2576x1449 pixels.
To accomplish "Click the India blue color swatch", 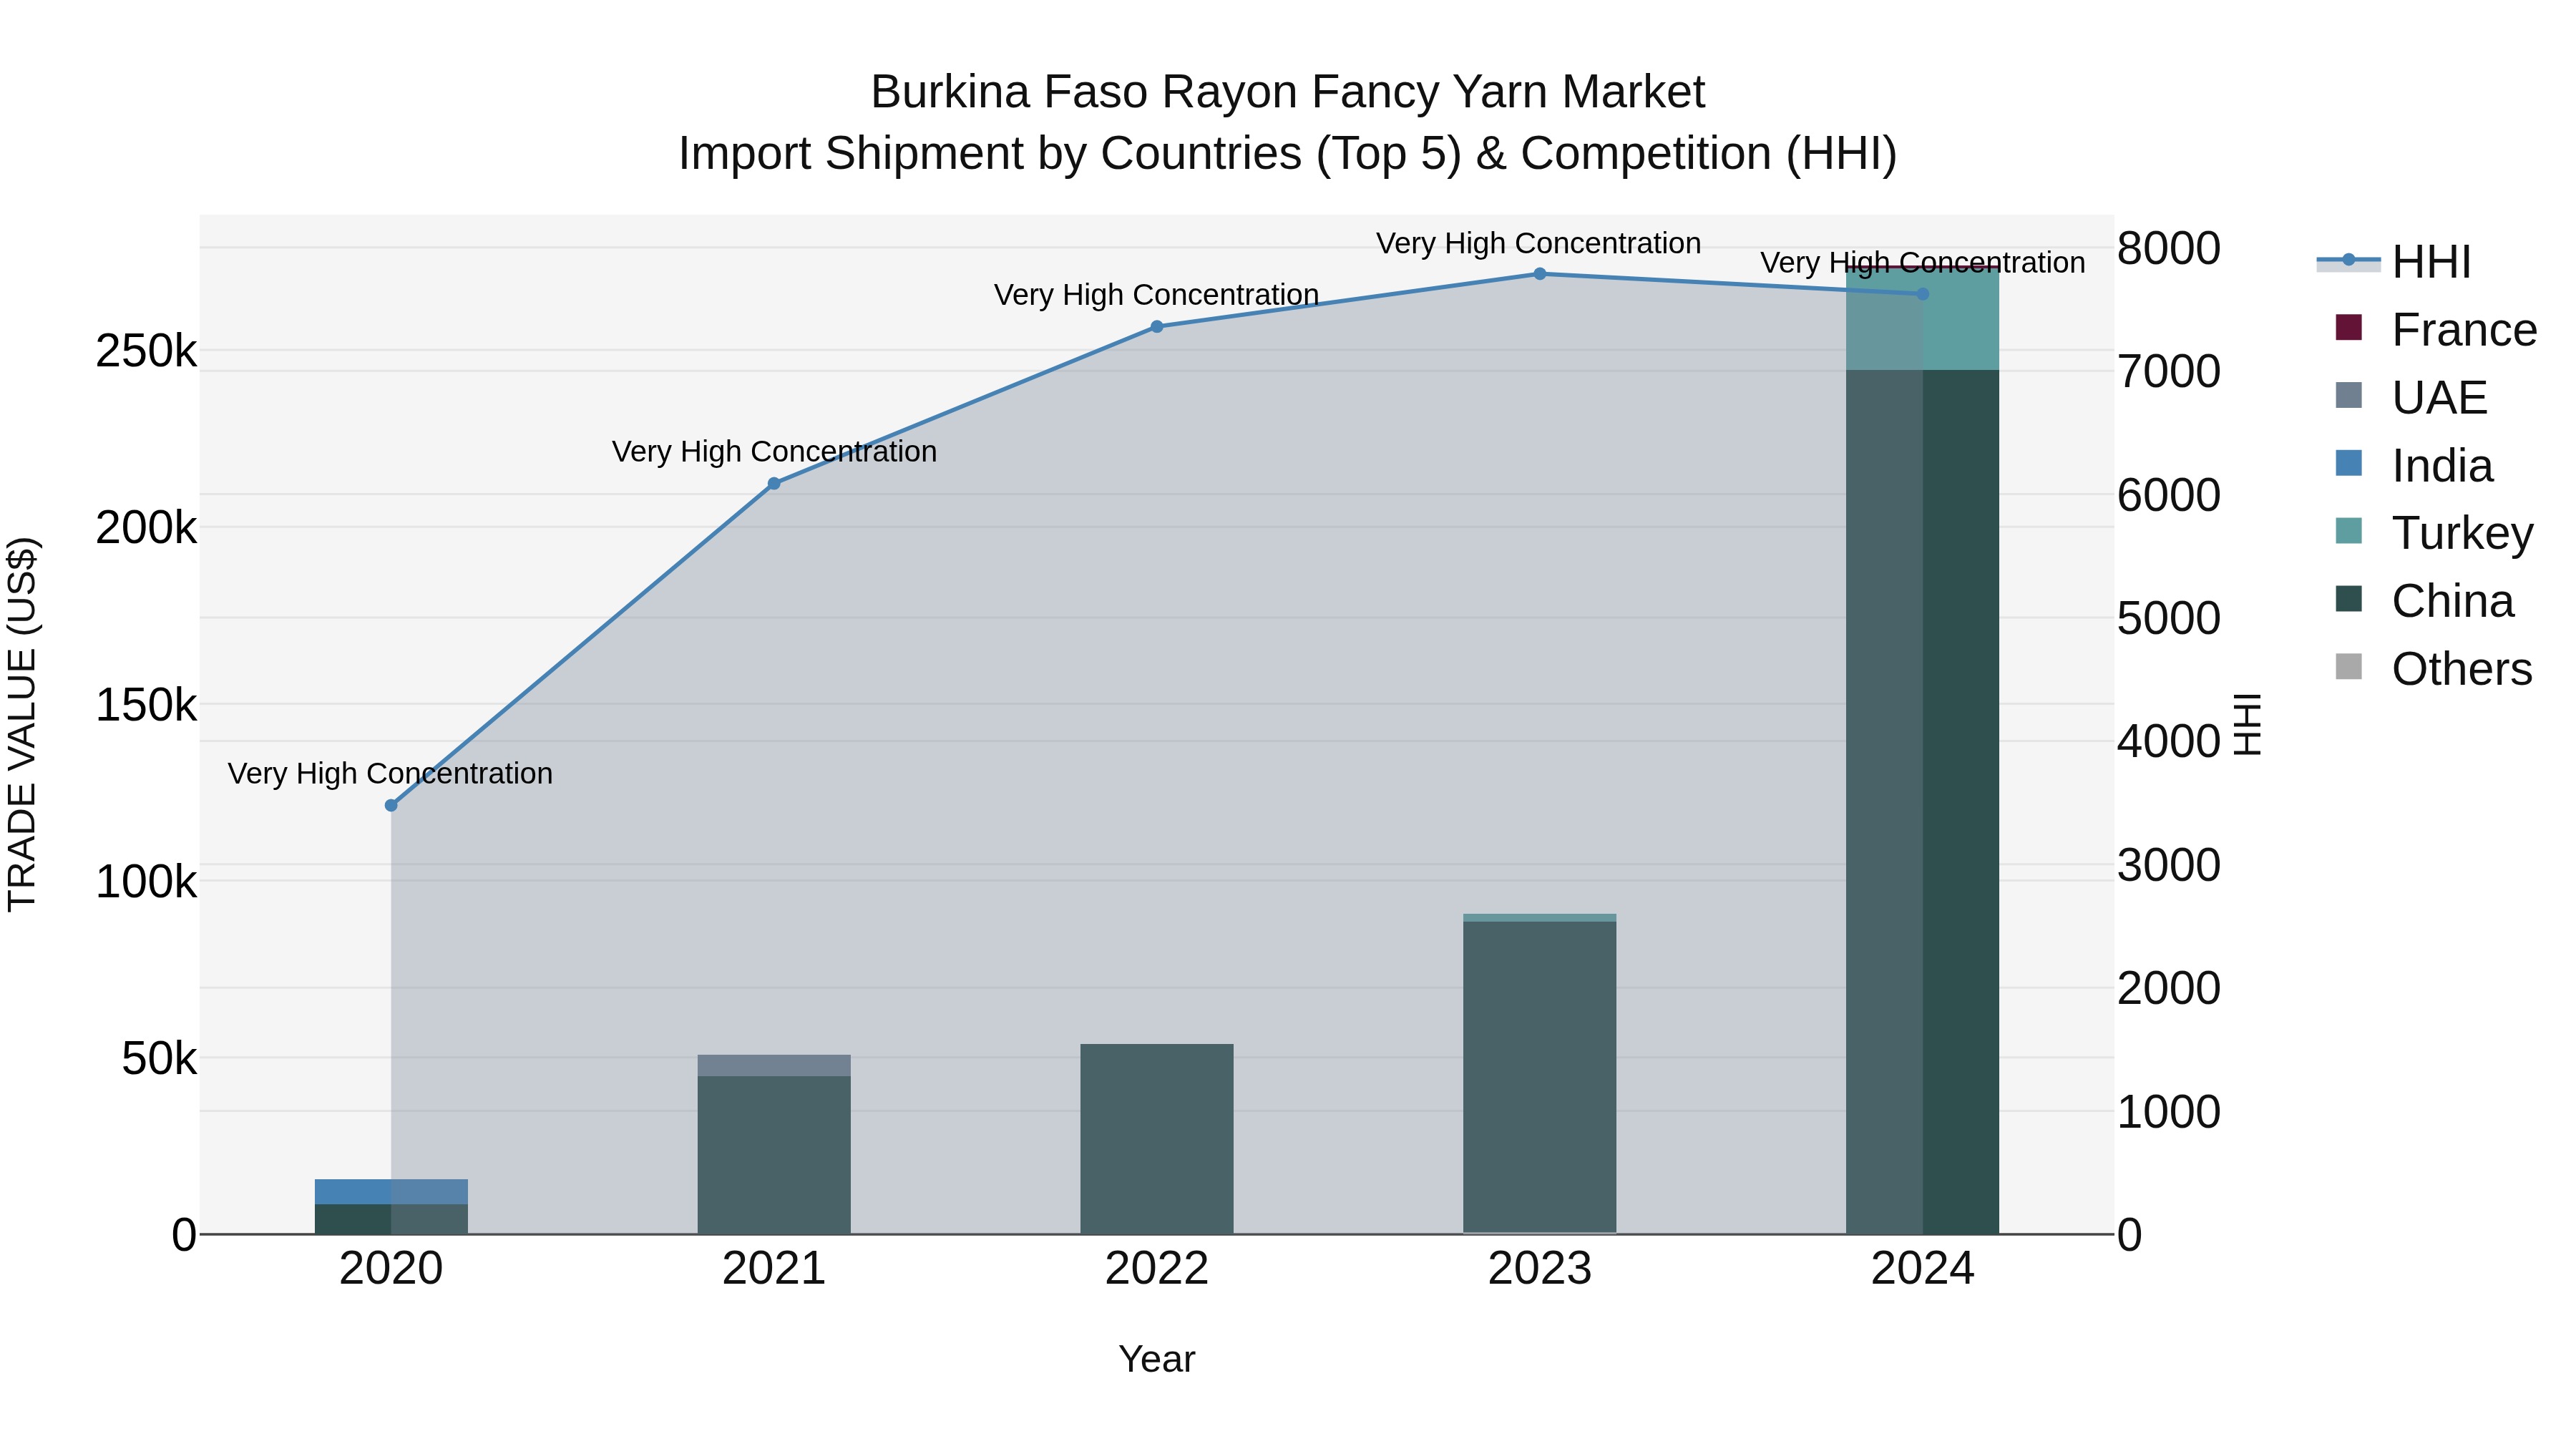I will click(2349, 464).
